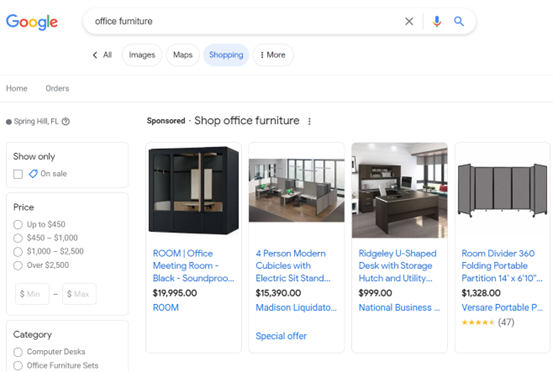Open the Maps tab
The height and width of the screenshot is (372, 553).
tap(183, 55)
